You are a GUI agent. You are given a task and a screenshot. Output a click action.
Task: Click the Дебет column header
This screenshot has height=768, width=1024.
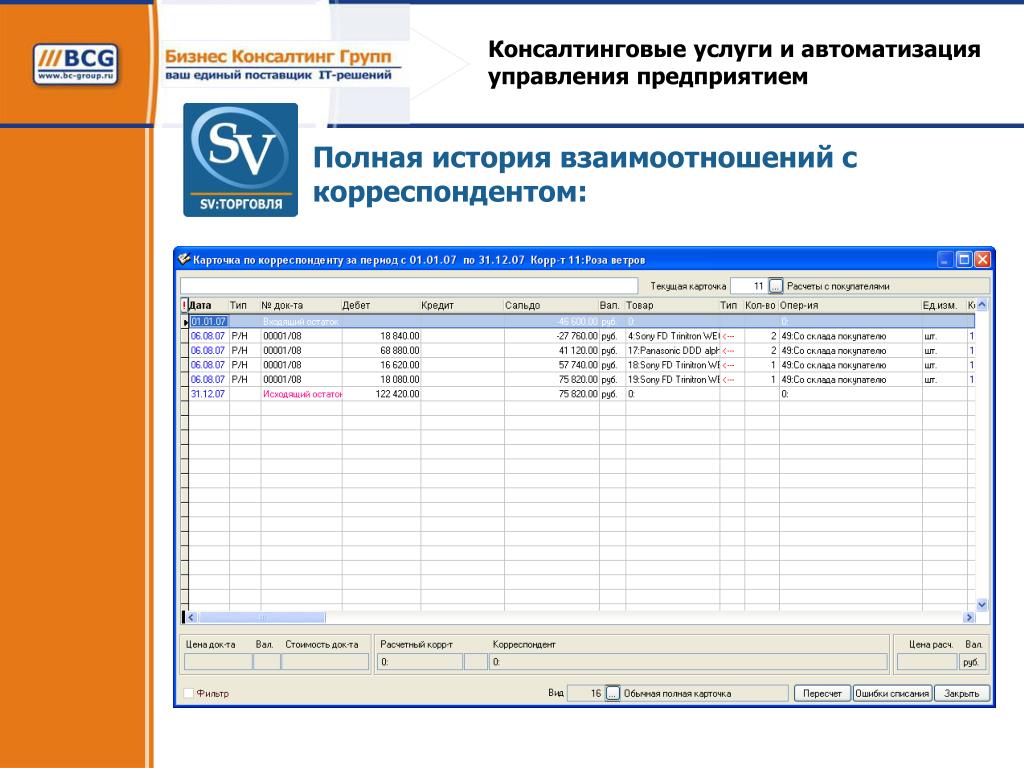(x=380, y=305)
